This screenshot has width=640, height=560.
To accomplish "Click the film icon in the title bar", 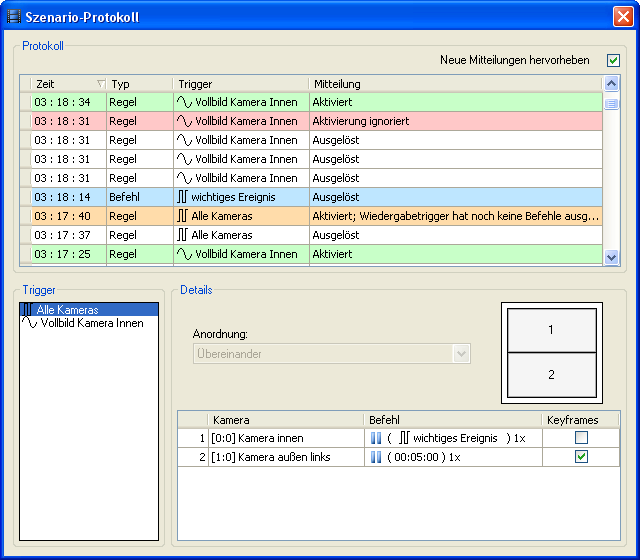I will point(14,17).
